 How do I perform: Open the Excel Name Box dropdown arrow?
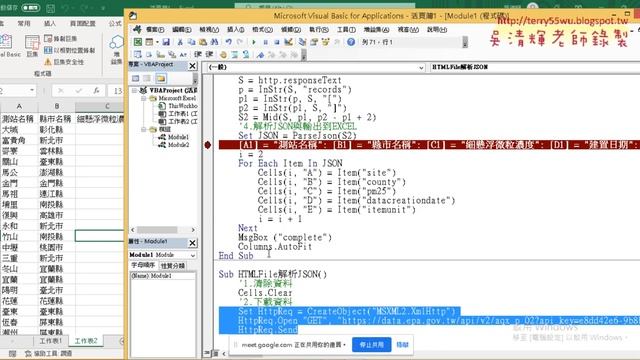point(32,90)
